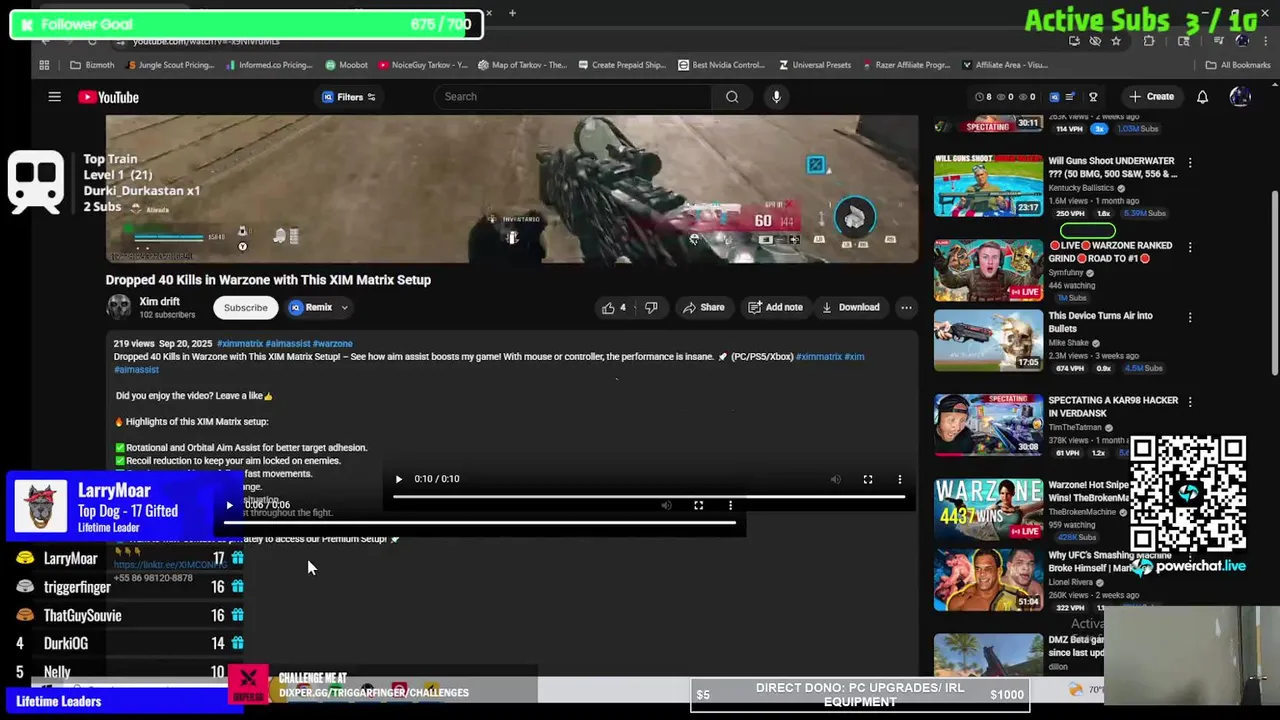
Task: Enter fullscreen on the 0:10 player
Action: (x=868, y=479)
